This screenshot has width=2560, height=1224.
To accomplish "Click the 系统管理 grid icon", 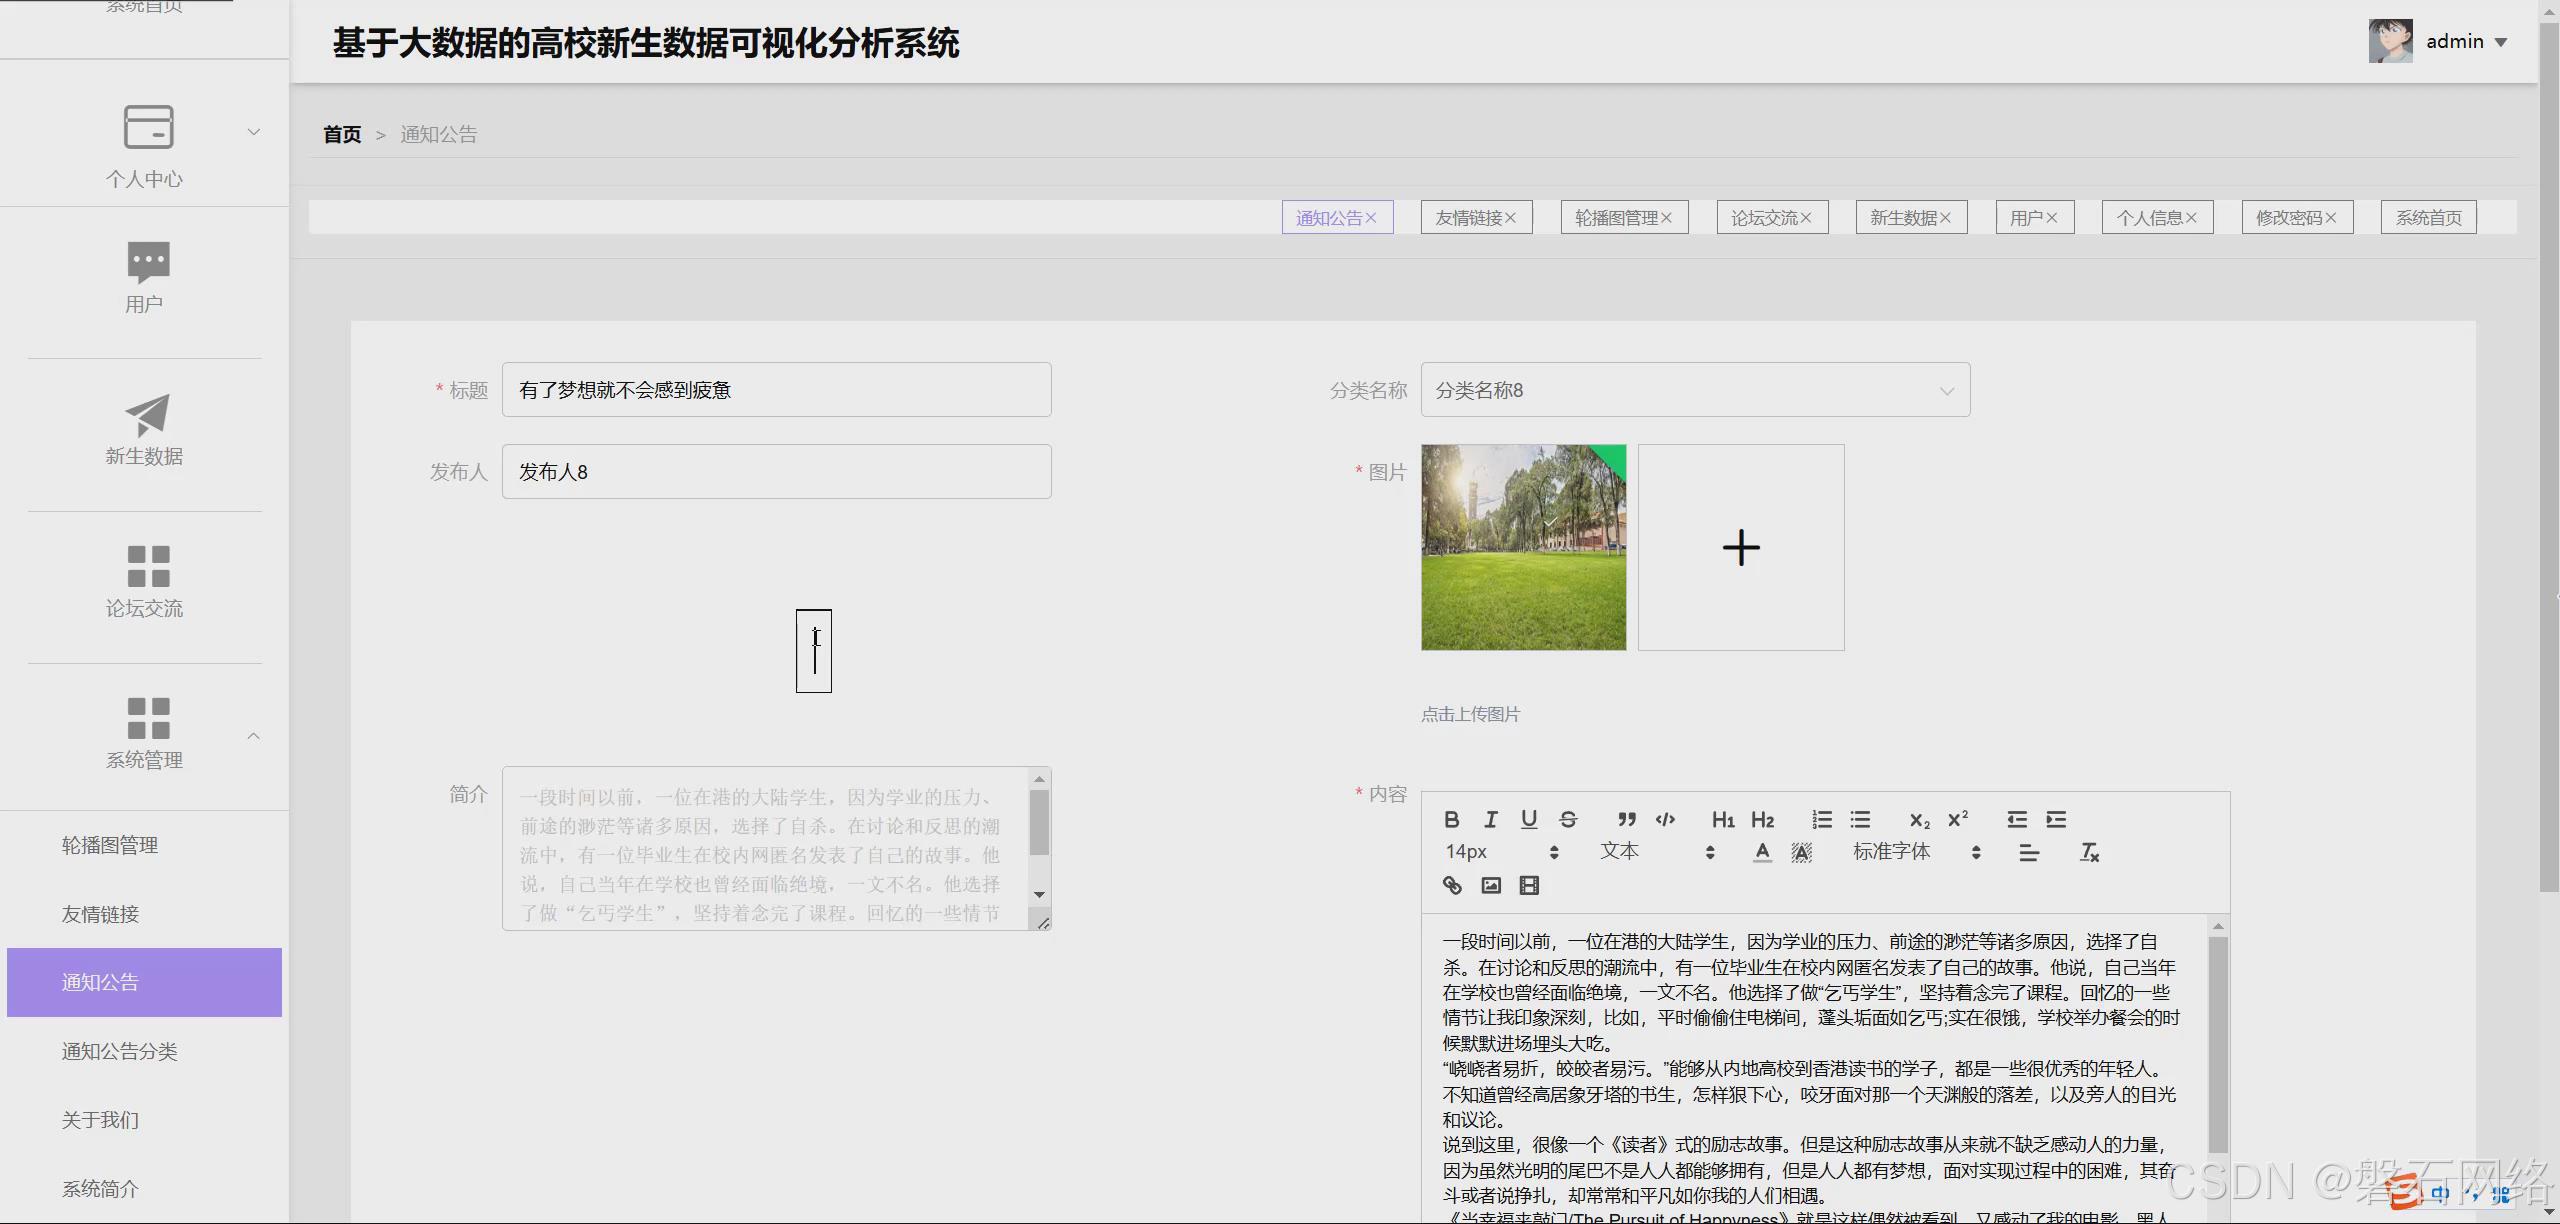I will point(148,718).
